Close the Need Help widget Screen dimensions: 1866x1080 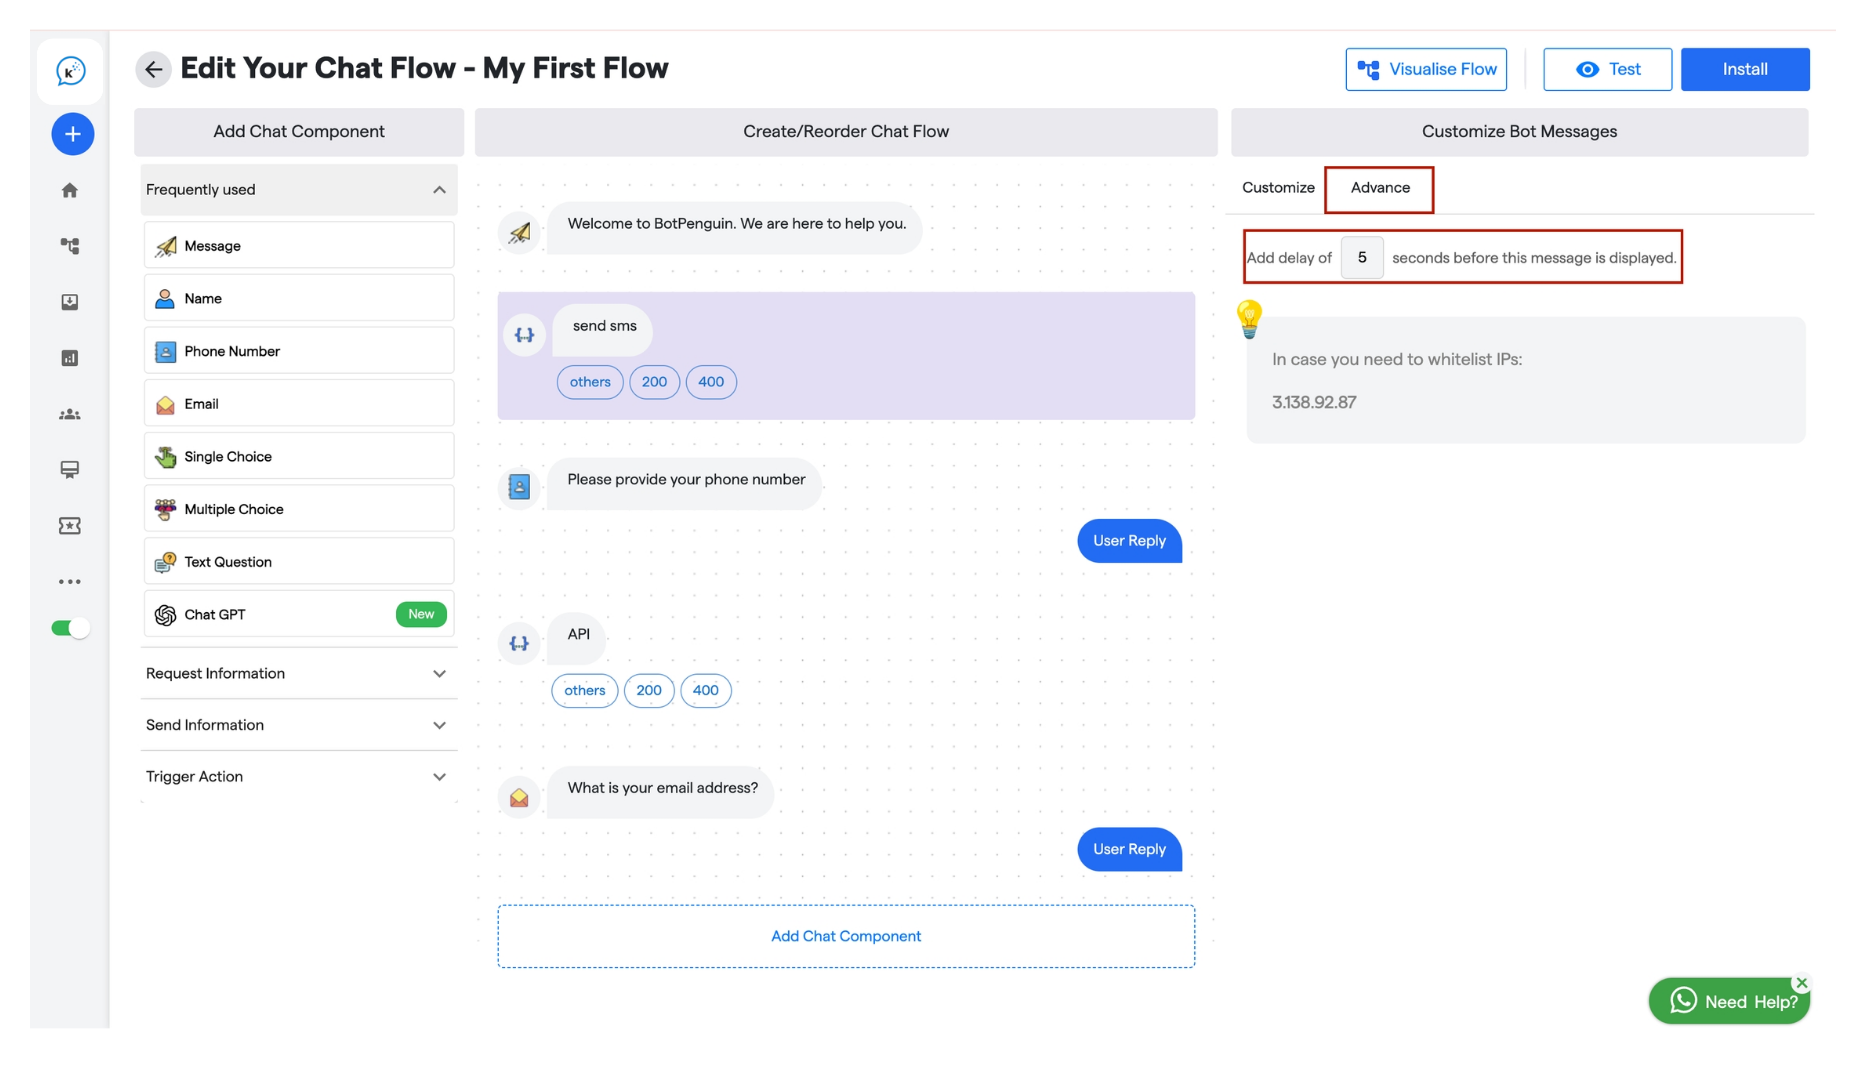tap(1801, 983)
